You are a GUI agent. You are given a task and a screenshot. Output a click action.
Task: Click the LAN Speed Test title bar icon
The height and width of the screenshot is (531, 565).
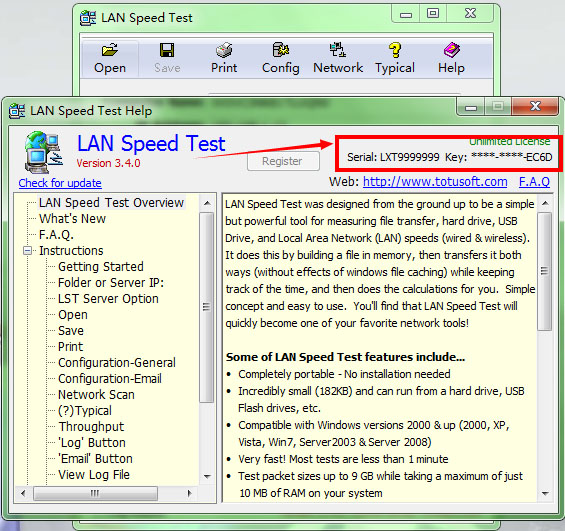[x=88, y=18]
